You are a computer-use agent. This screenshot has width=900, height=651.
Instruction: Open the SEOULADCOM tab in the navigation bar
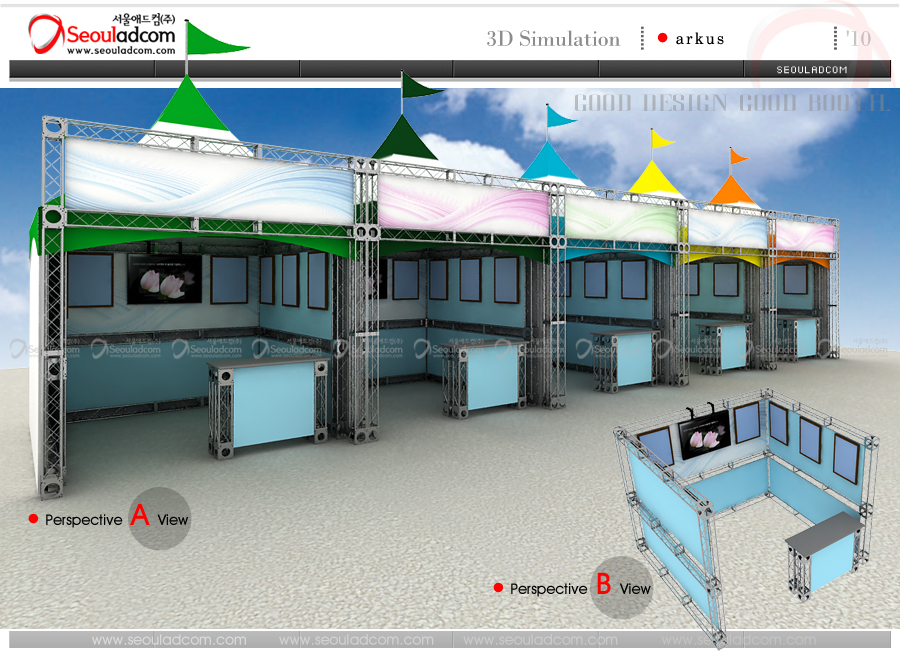coord(812,70)
